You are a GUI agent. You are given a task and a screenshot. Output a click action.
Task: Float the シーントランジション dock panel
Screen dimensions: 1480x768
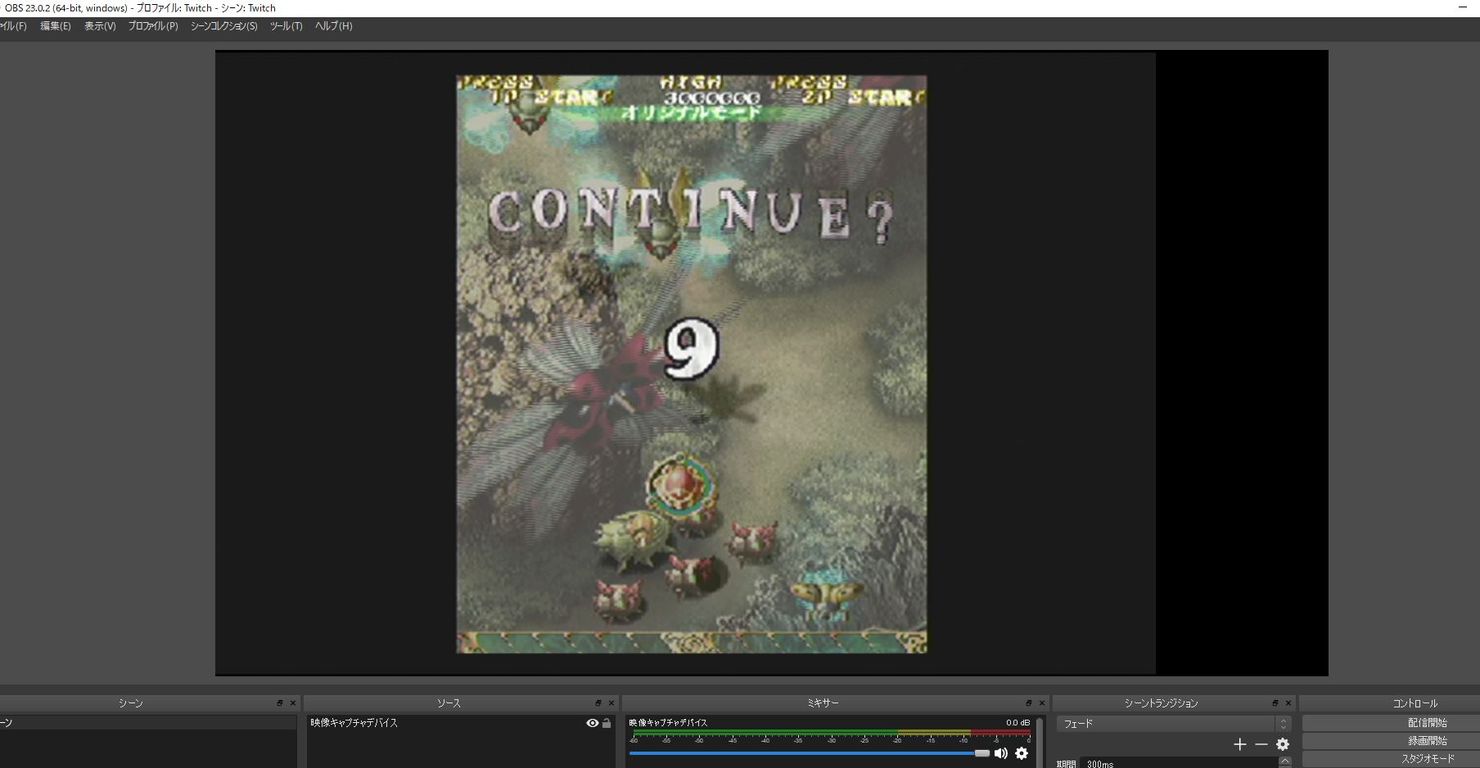point(1275,703)
